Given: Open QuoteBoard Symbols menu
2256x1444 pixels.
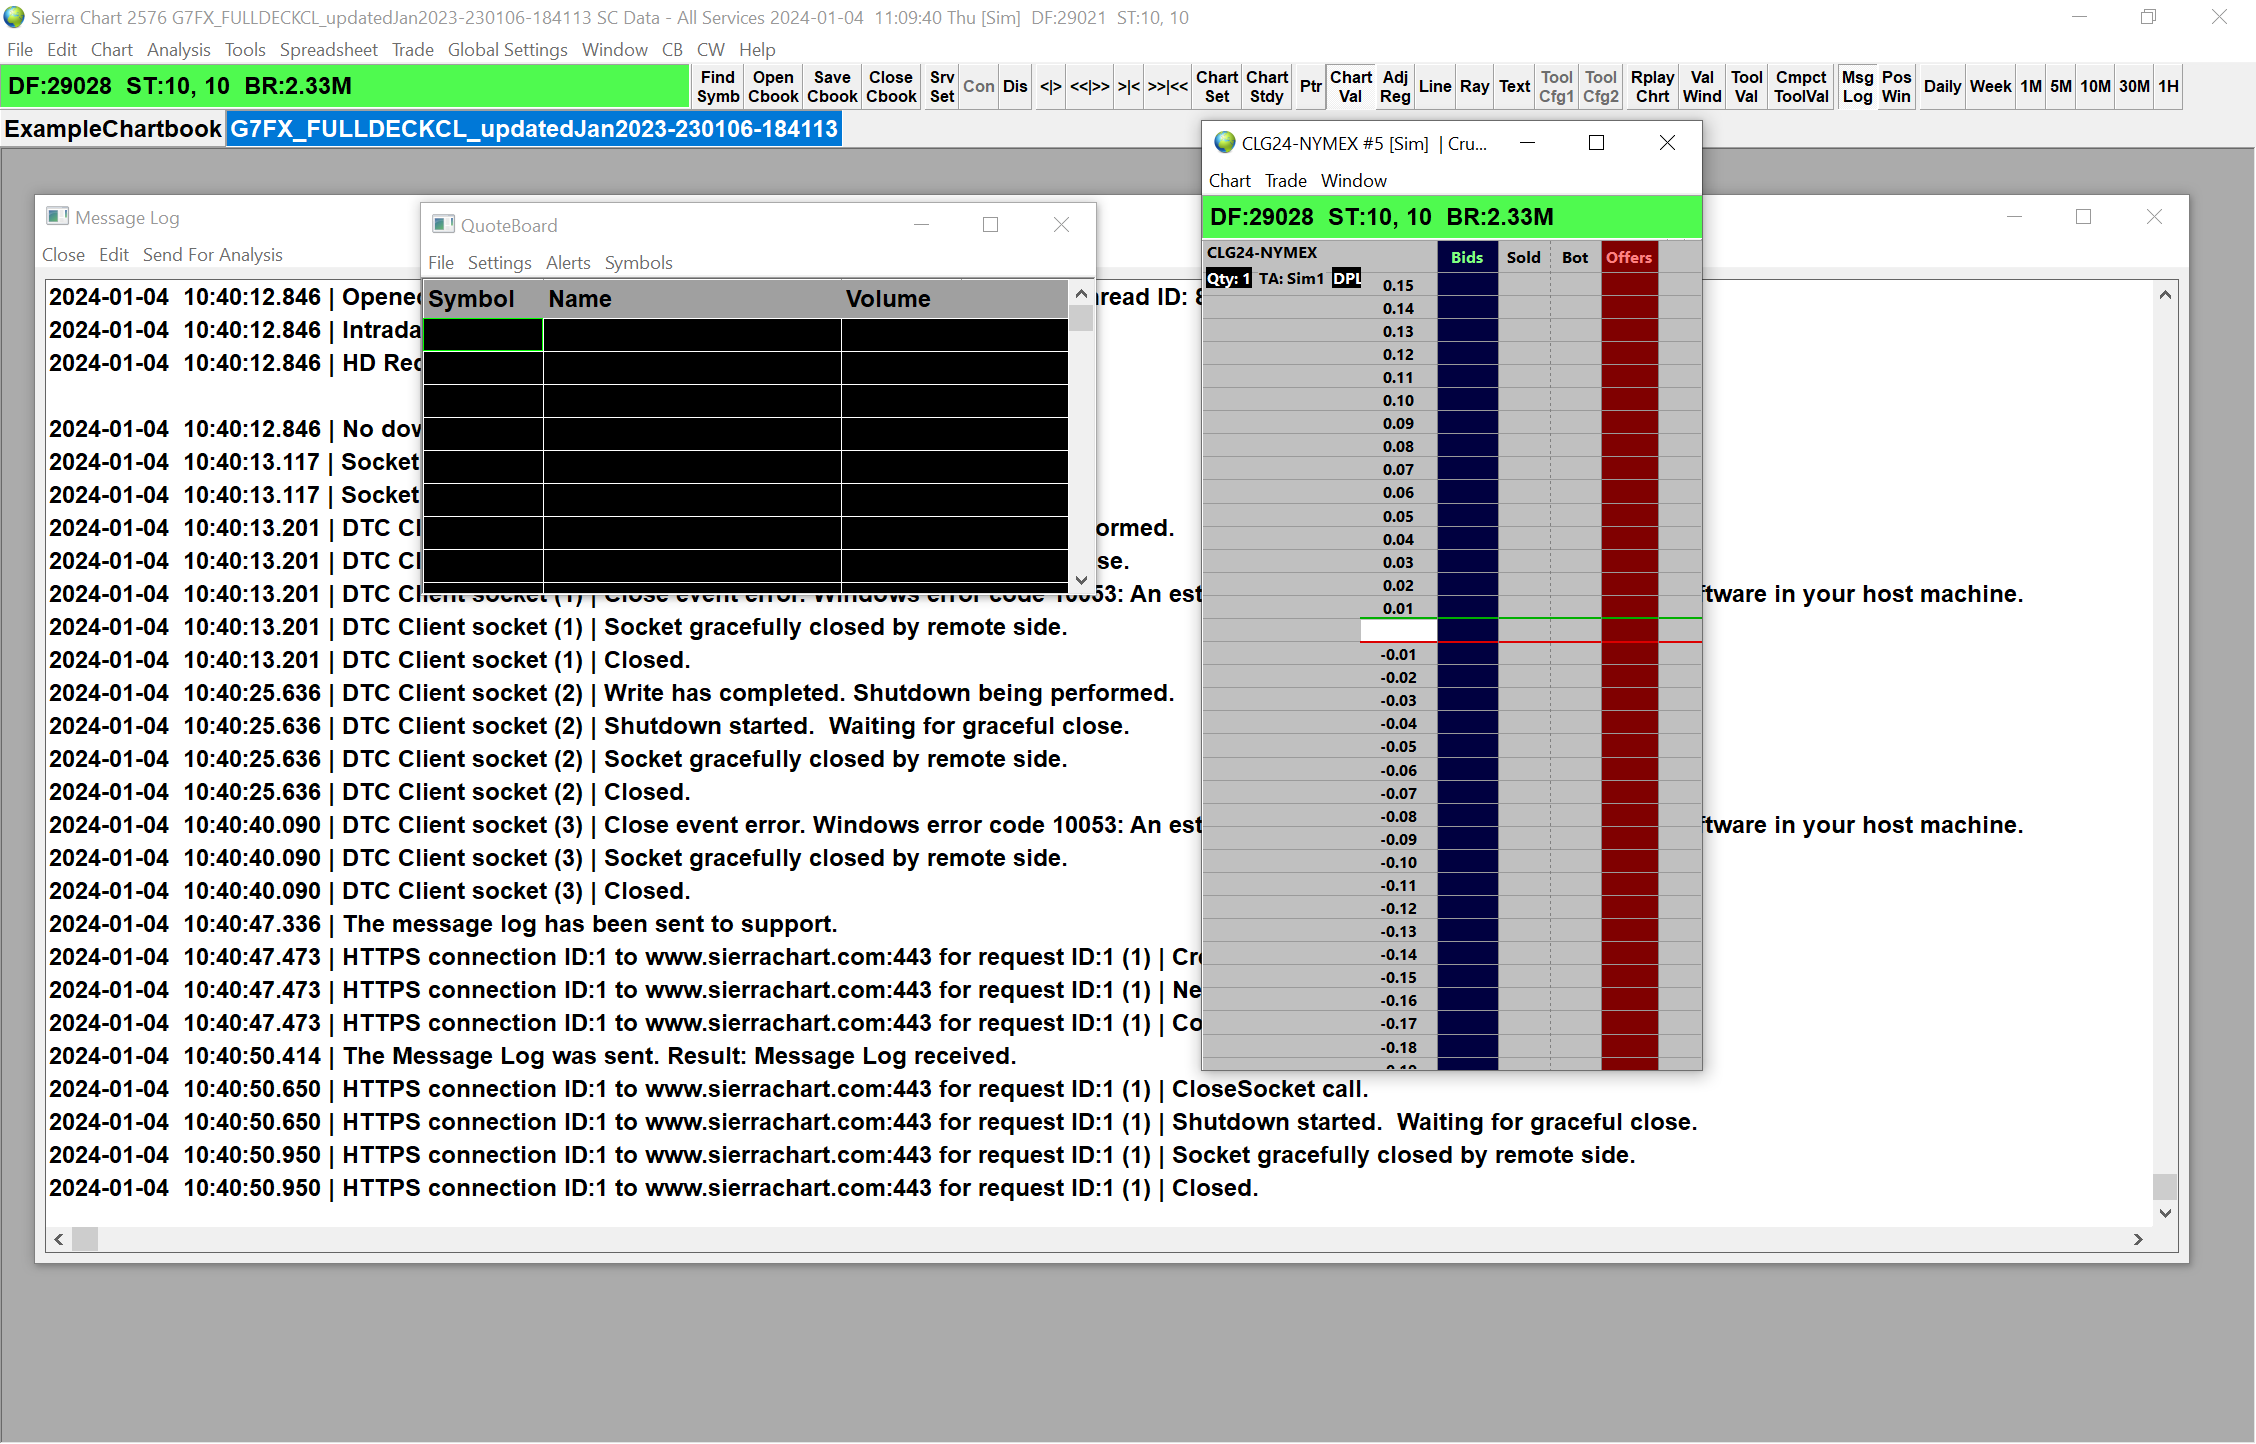Looking at the screenshot, I should pos(638,263).
